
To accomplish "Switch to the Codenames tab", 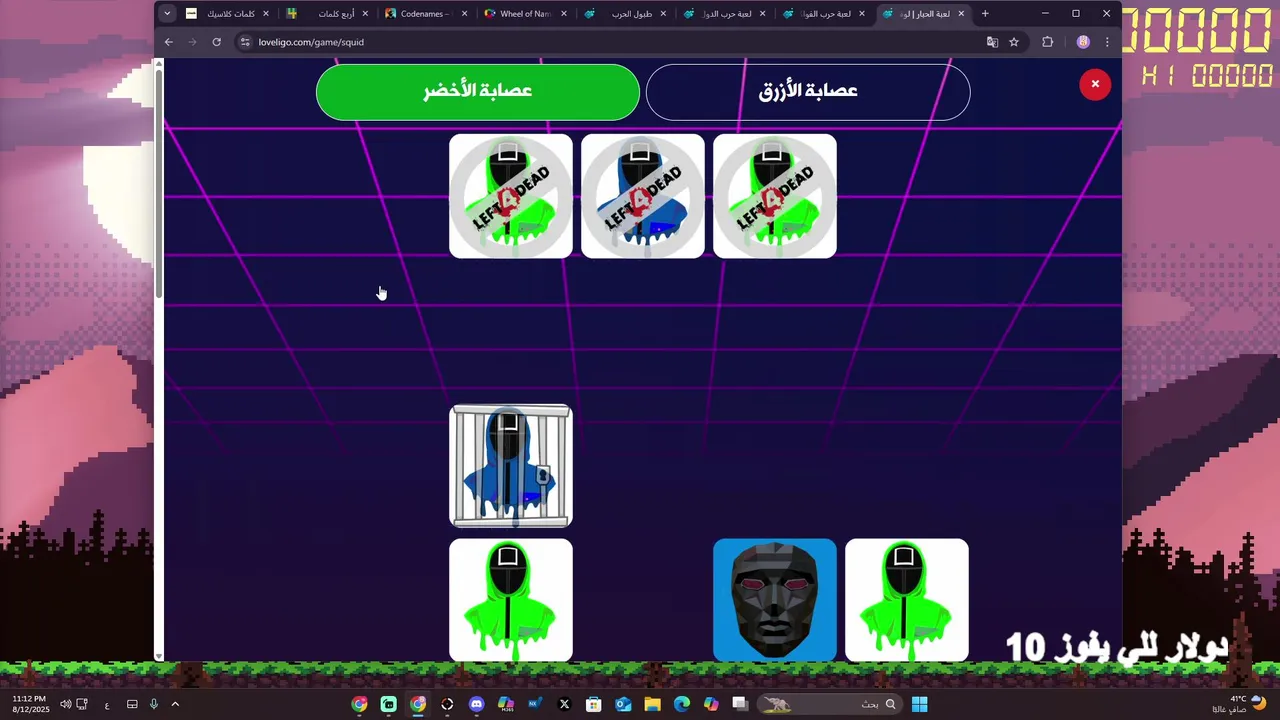I will 427,14.
